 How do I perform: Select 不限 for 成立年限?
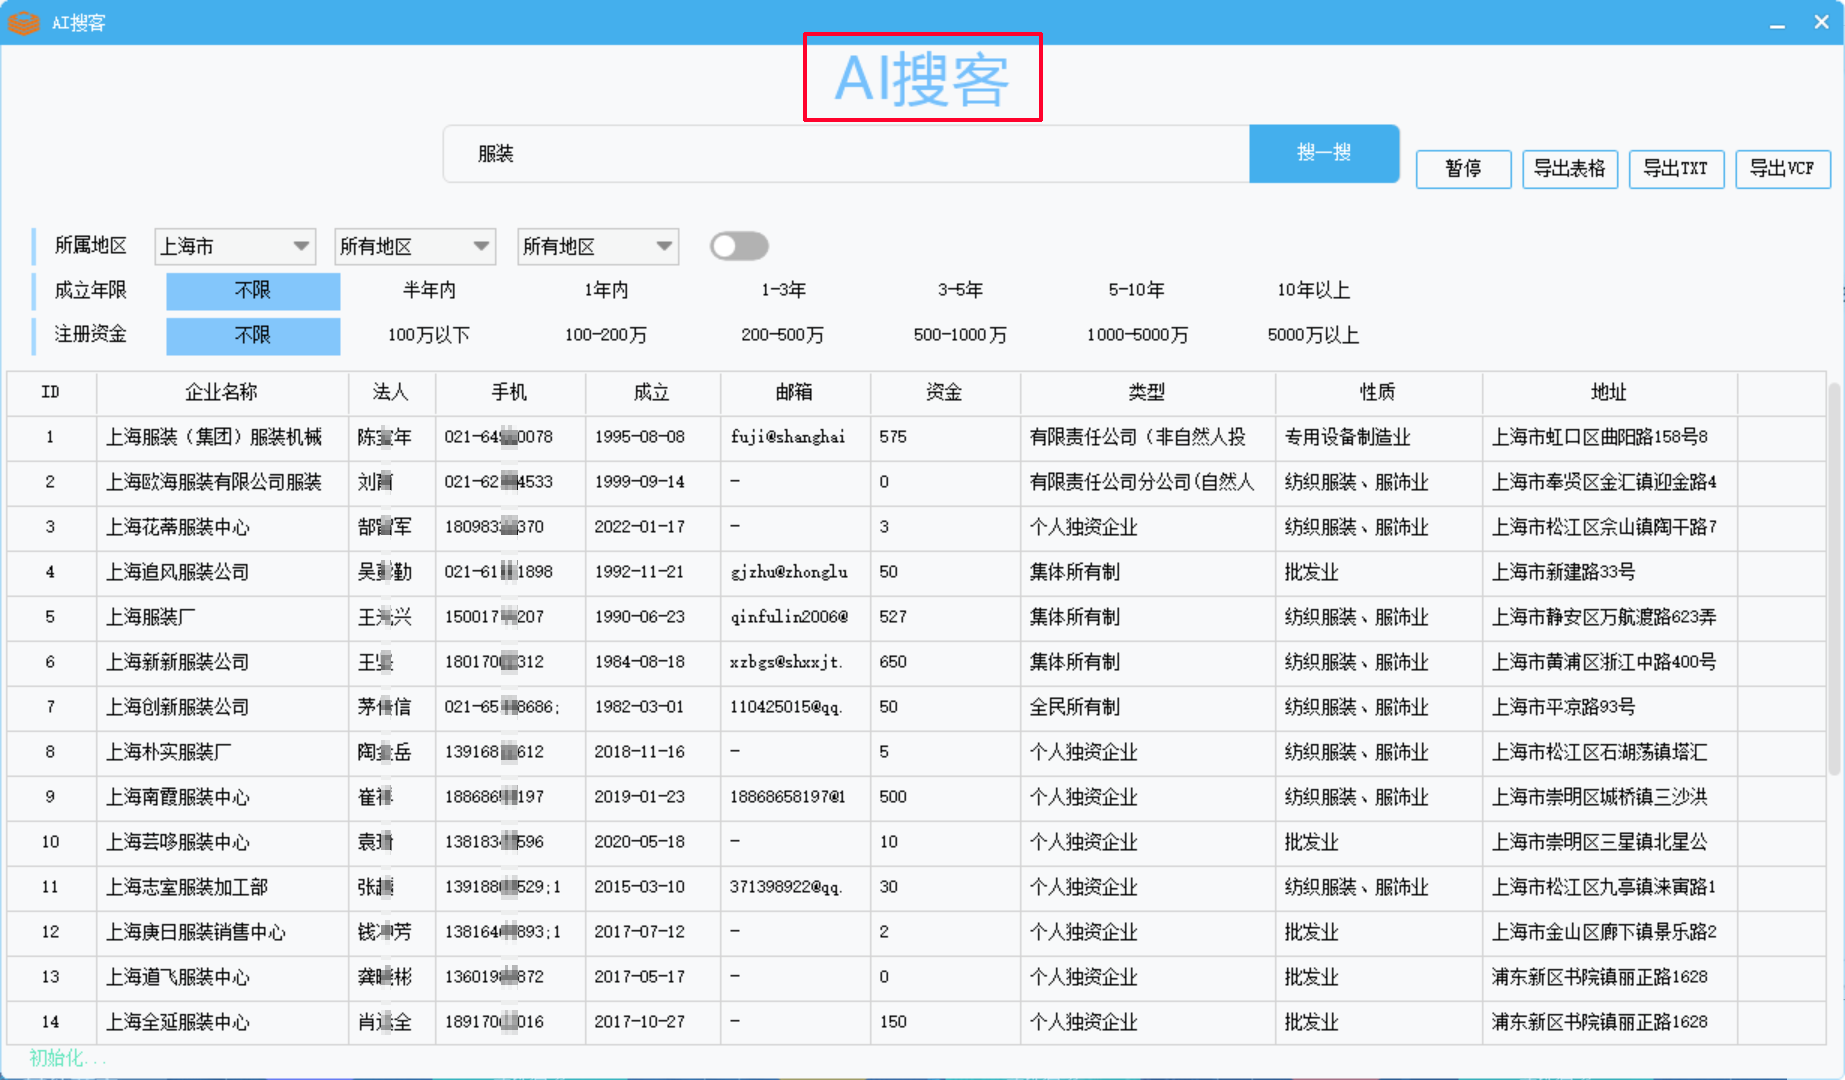[x=253, y=290]
